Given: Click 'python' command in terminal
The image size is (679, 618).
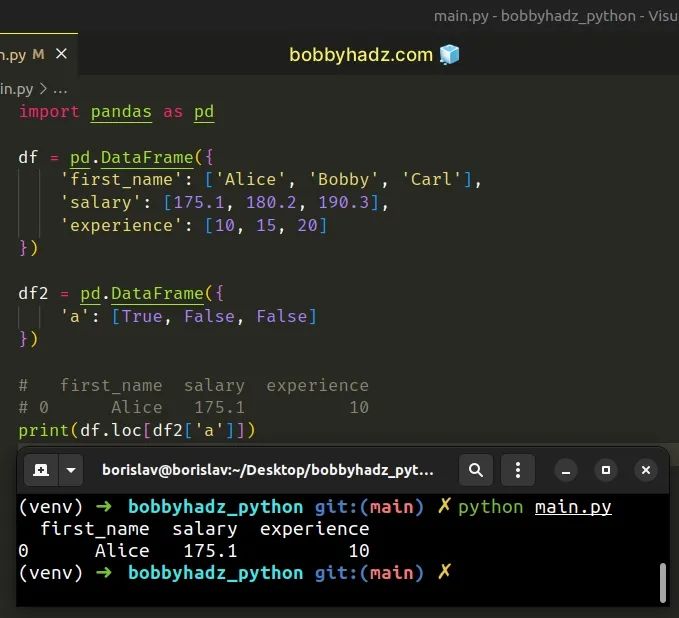Looking at the screenshot, I should (490, 507).
